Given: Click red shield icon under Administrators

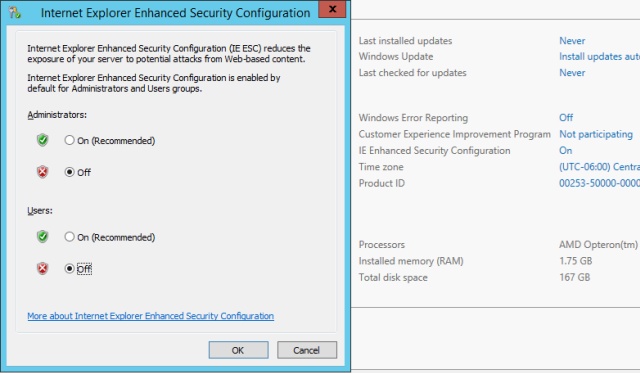Looking at the screenshot, I should click(x=42, y=172).
